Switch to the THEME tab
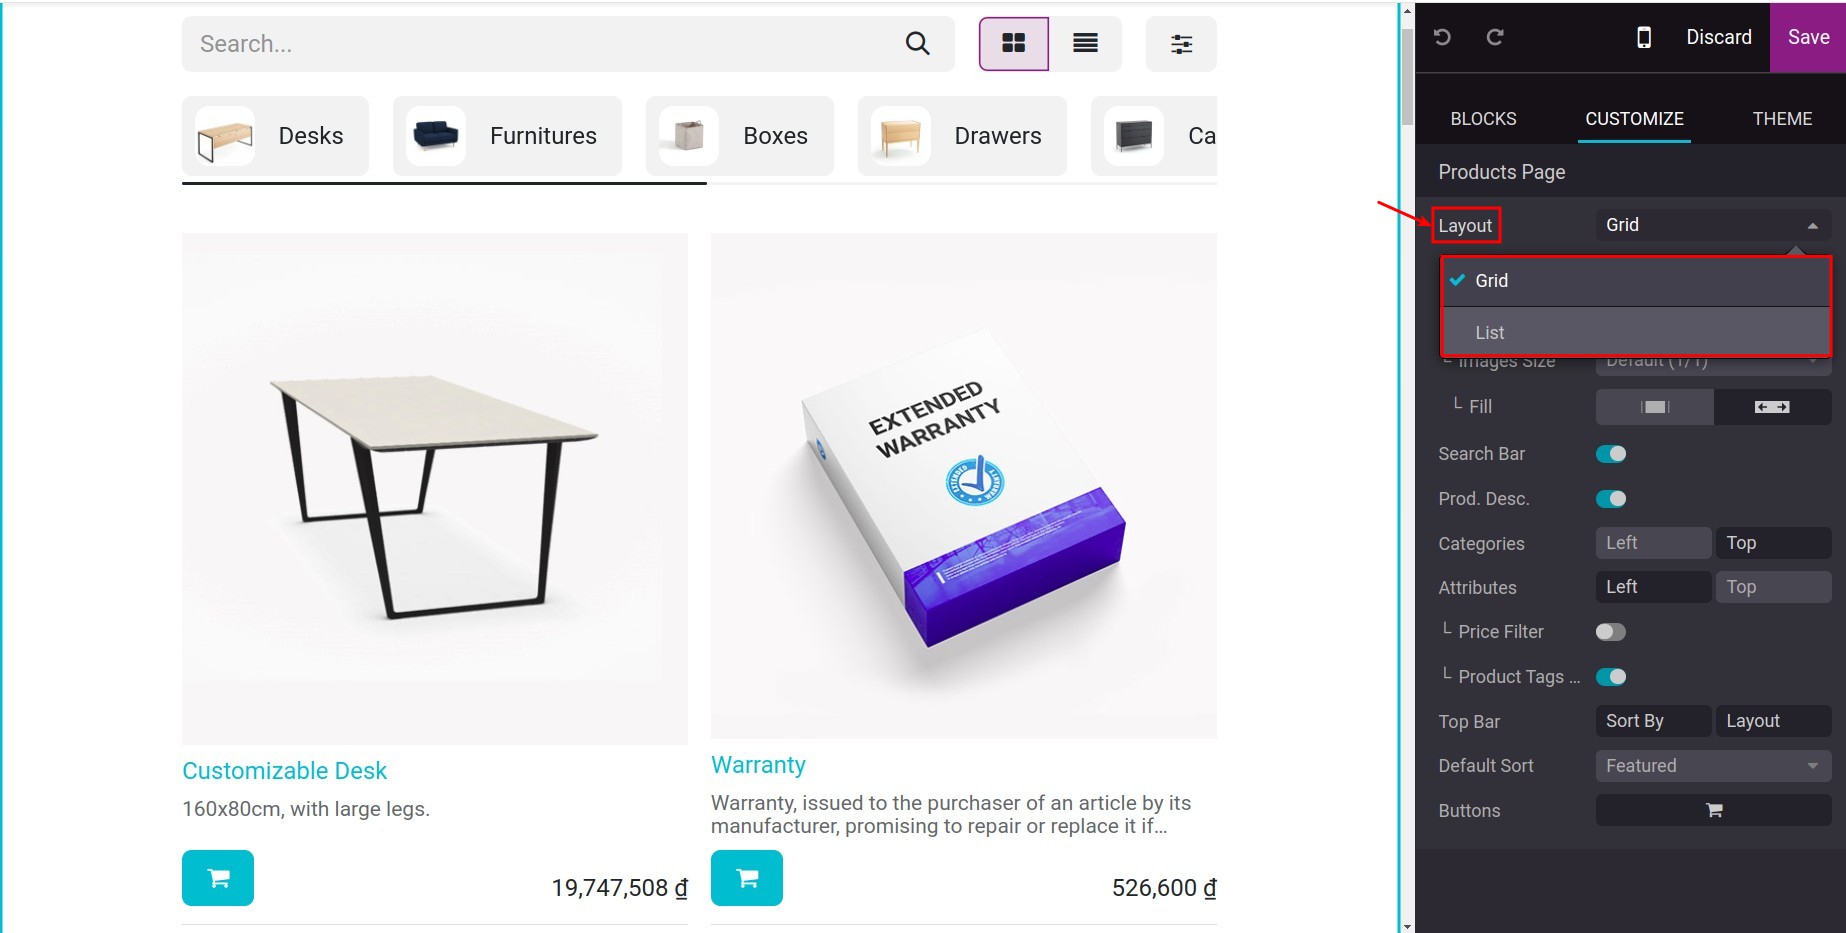The image size is (1846, 933). [1782, 118]
